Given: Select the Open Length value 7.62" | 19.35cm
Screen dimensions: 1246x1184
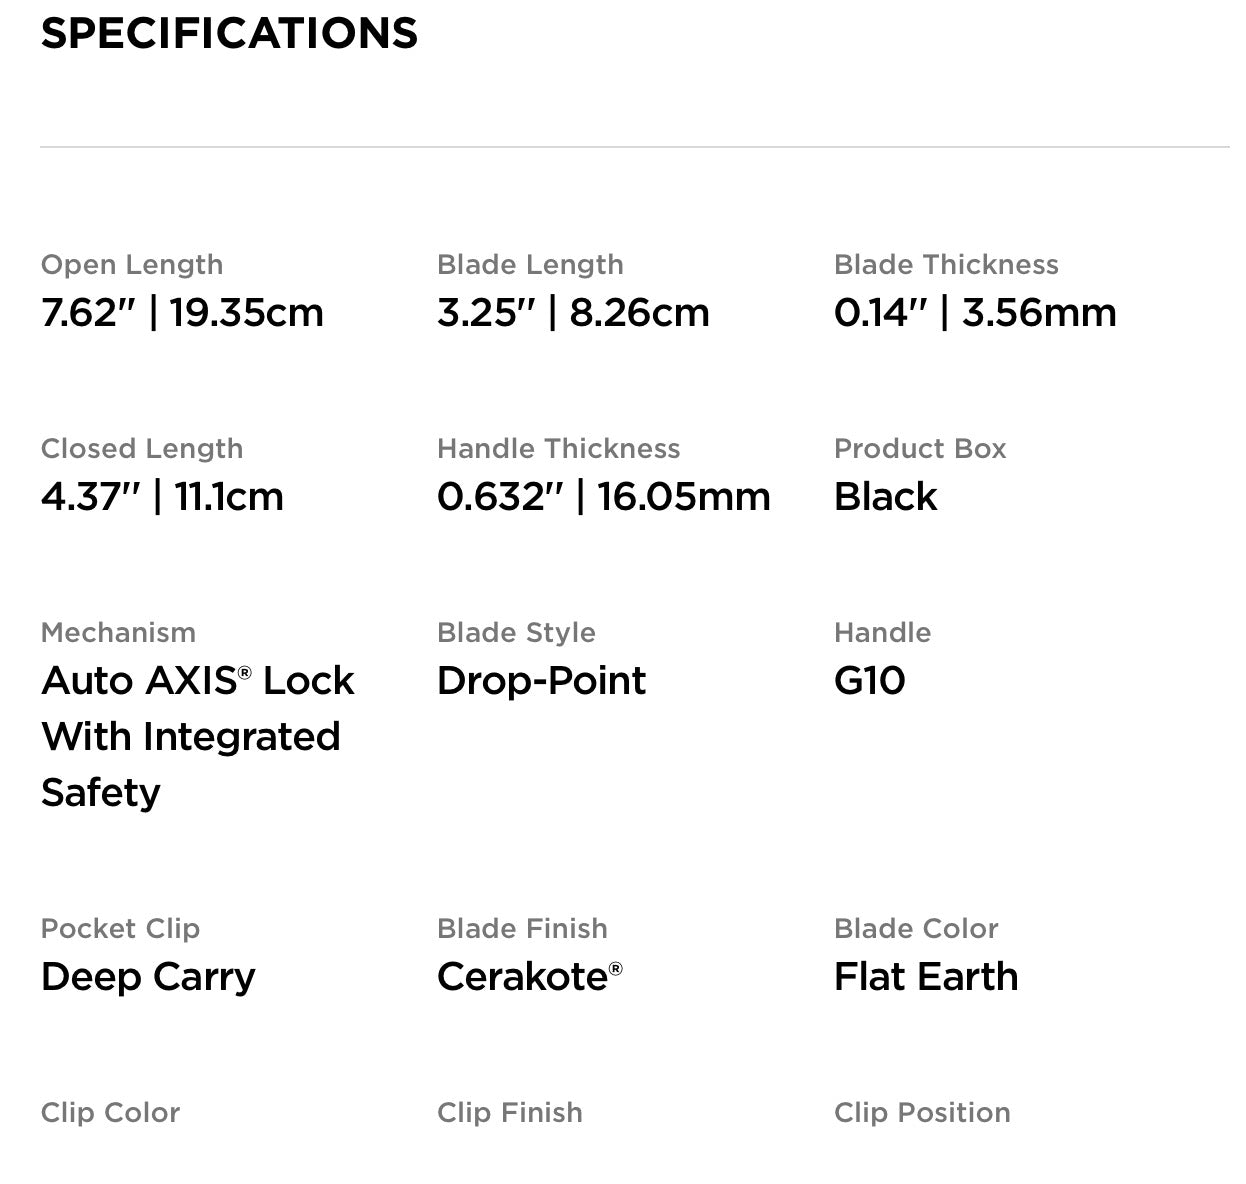Looking at the screenshot, I should pos(182,313).
